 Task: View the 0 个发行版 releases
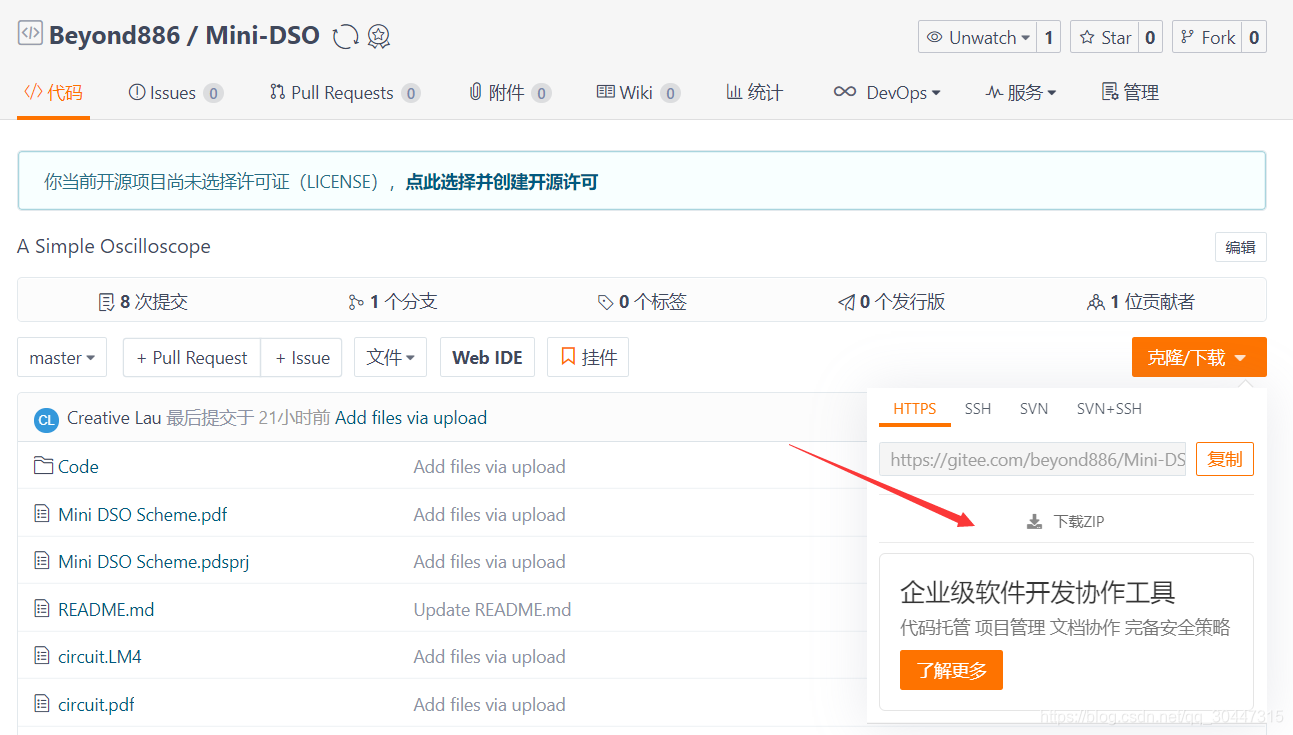(x=891, y=301)
